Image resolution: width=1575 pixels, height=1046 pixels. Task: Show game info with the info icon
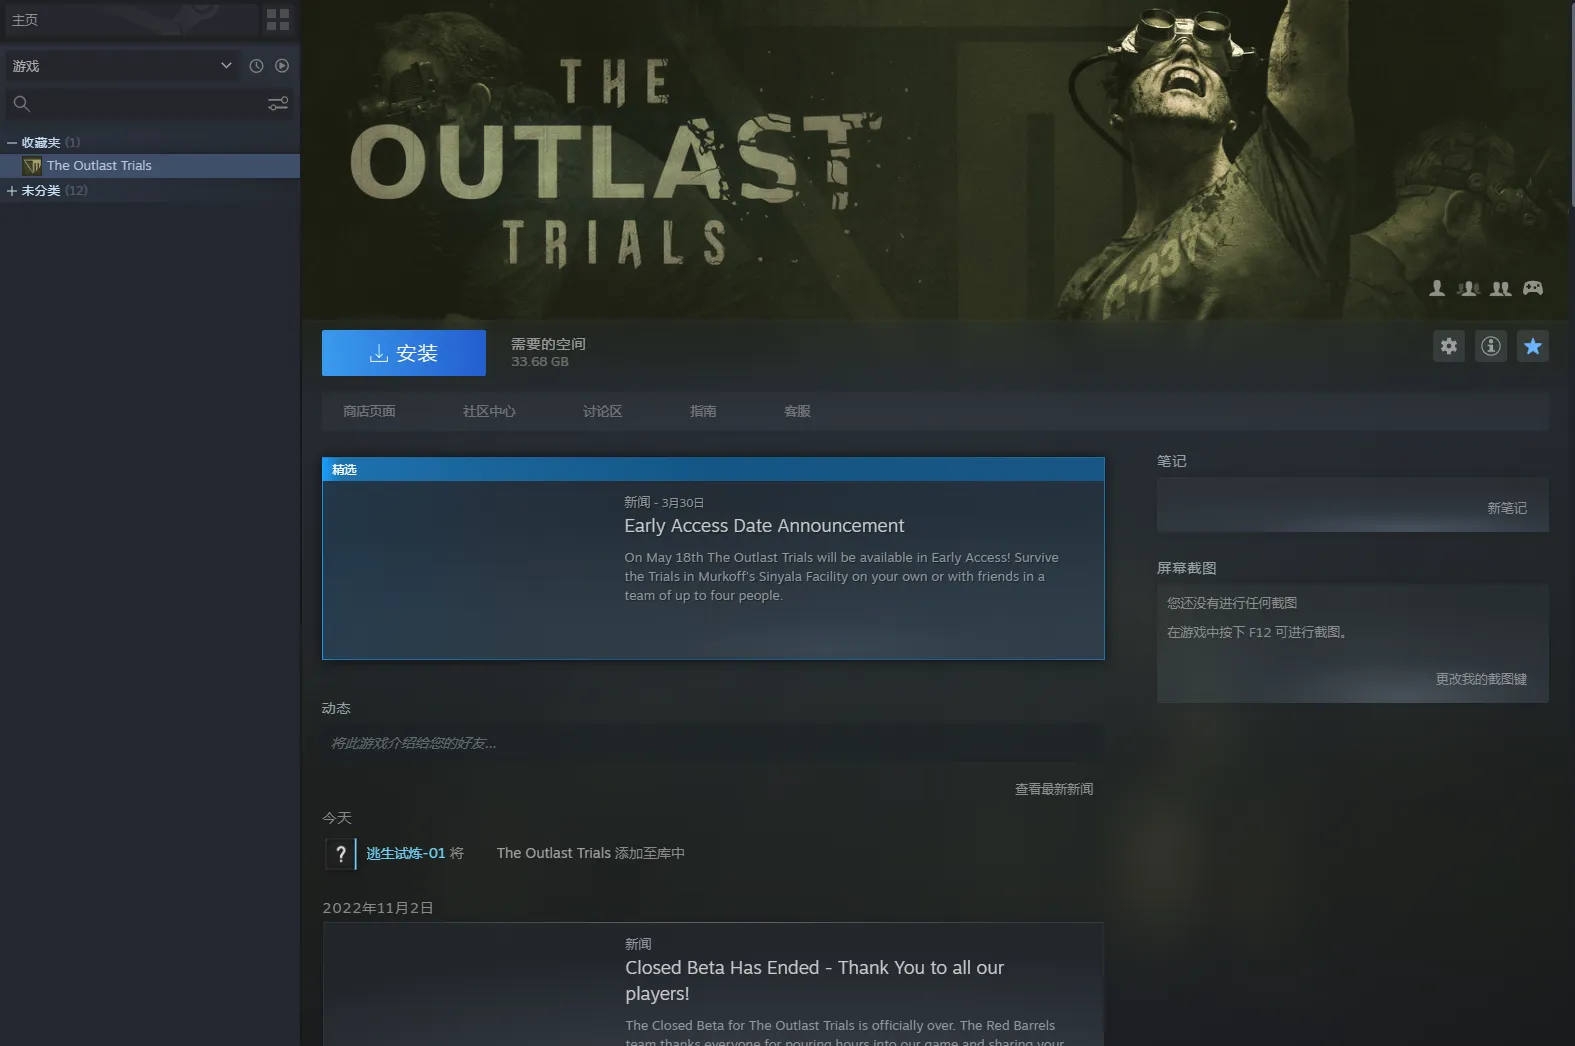tap(1490, 347)
